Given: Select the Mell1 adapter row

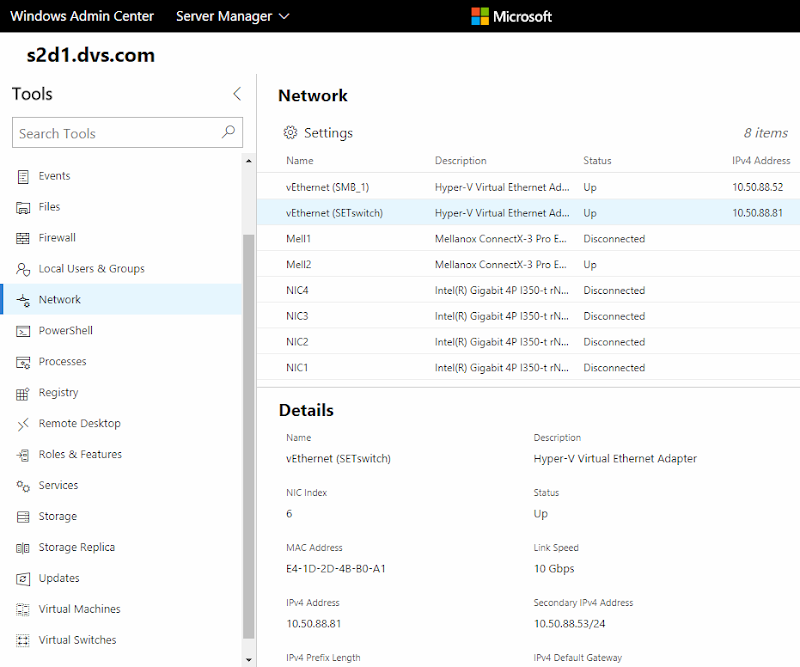Looking at the screenshot, I should (x=528, y=238).
